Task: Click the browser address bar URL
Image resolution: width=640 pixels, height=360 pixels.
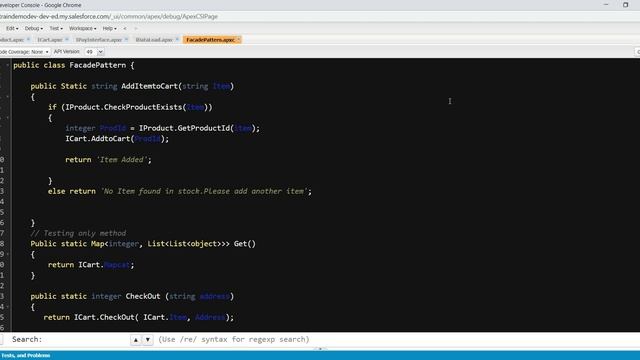Action: 109,16
